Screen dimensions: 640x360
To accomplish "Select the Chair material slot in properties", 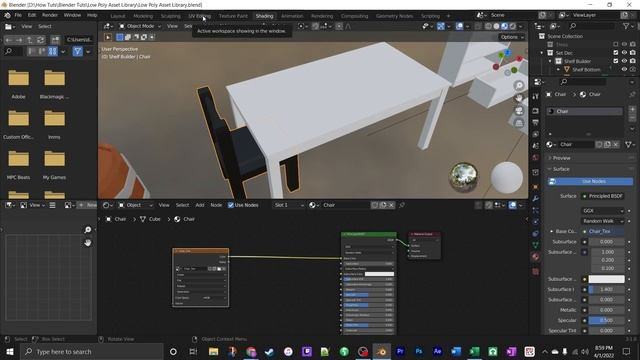I will 585,111.
